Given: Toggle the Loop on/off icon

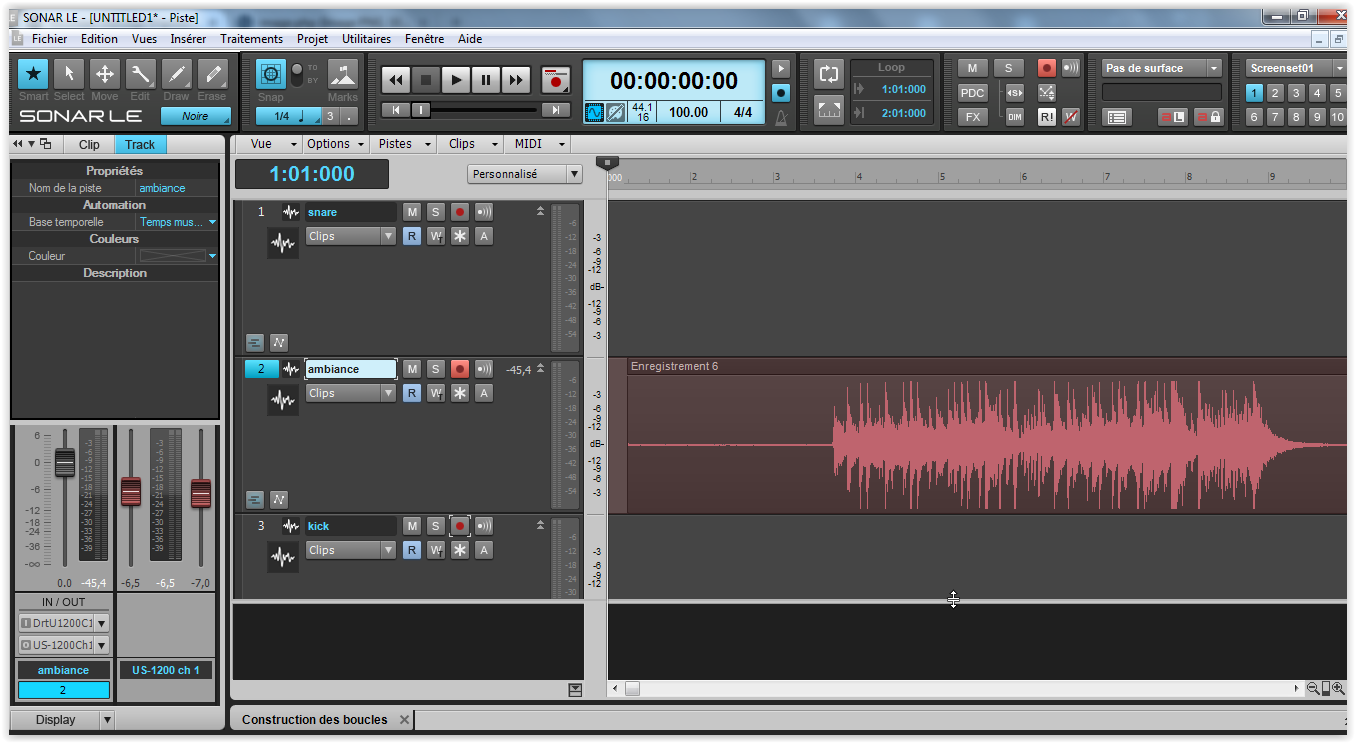Looking at the screenshot, I should (x=828, y=74).
